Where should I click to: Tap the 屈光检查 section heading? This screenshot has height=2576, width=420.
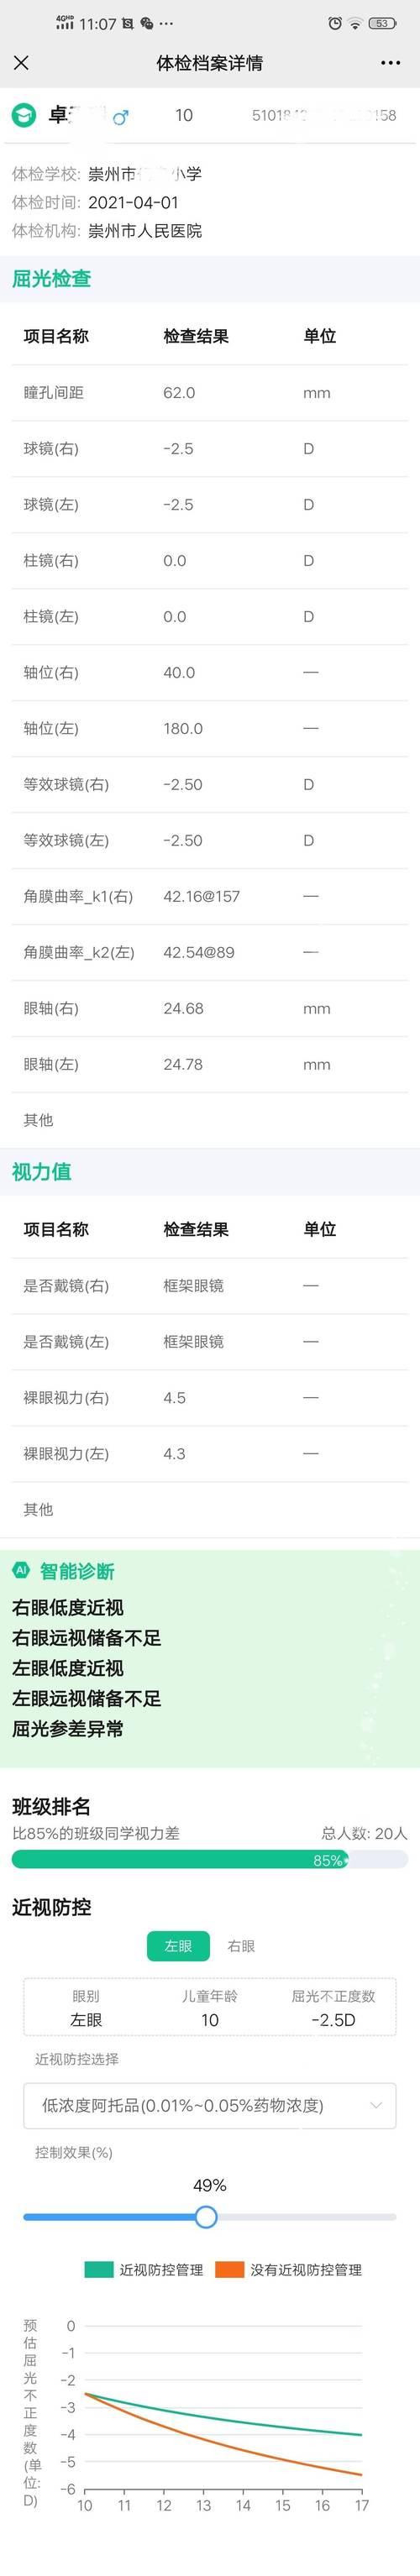(51, 278)
